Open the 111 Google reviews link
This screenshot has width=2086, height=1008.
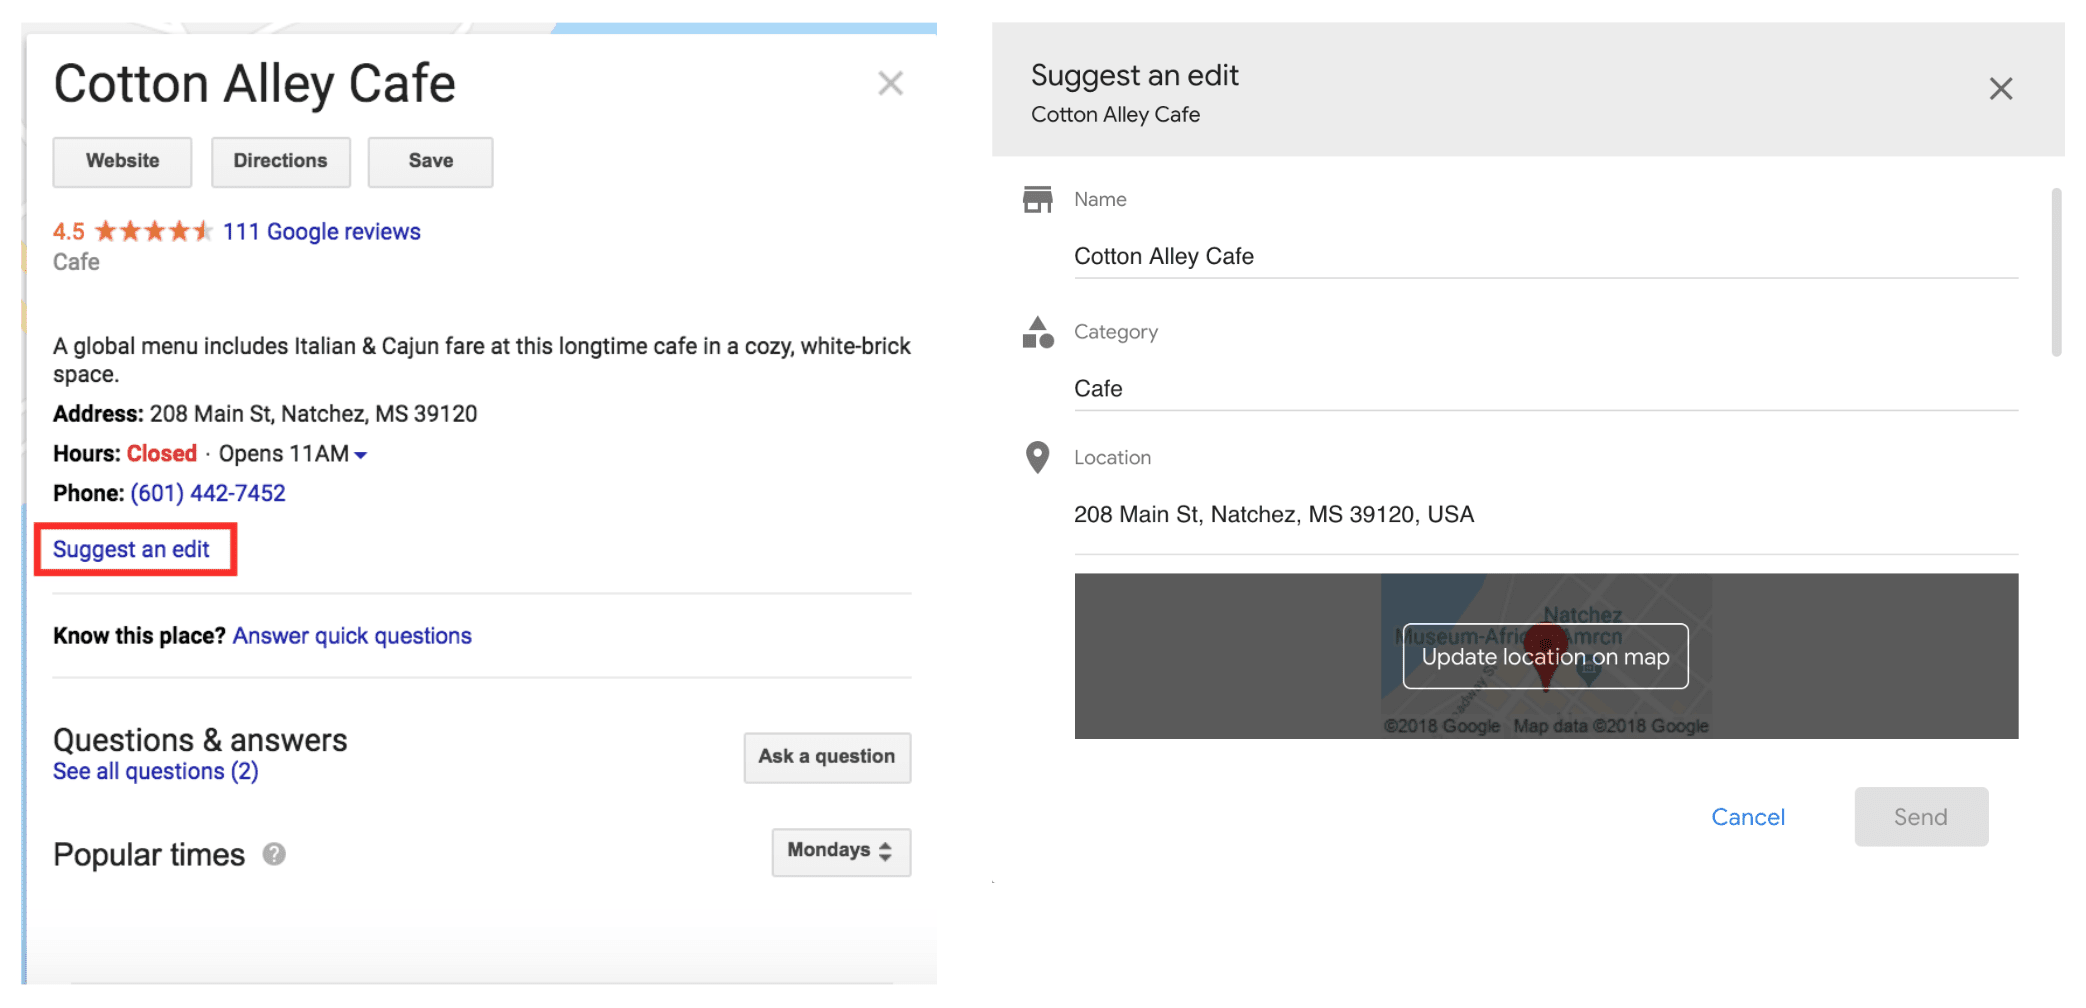tap(321, 232)
